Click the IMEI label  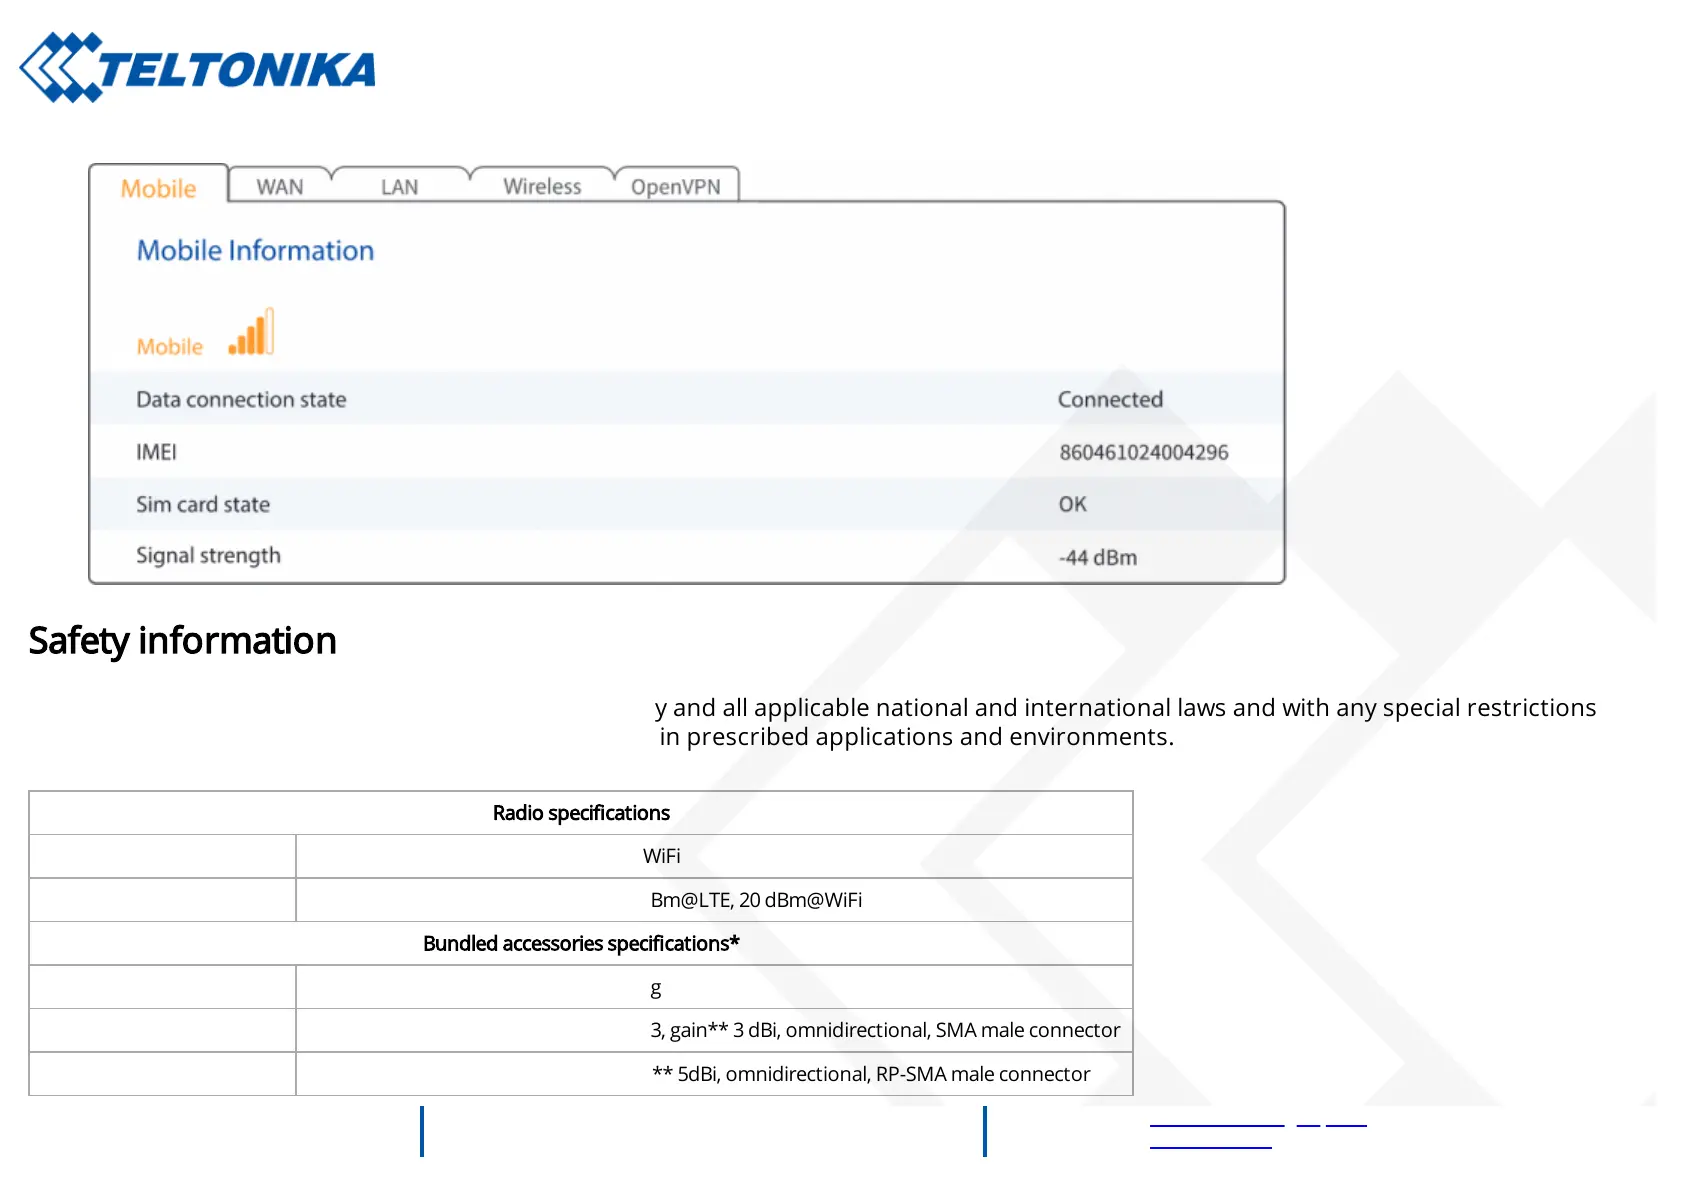pyautogui.click(x=156, y=452)
